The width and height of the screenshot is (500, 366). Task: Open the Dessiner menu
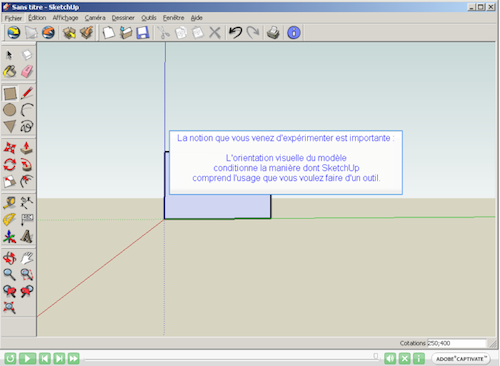coord(123,18)
